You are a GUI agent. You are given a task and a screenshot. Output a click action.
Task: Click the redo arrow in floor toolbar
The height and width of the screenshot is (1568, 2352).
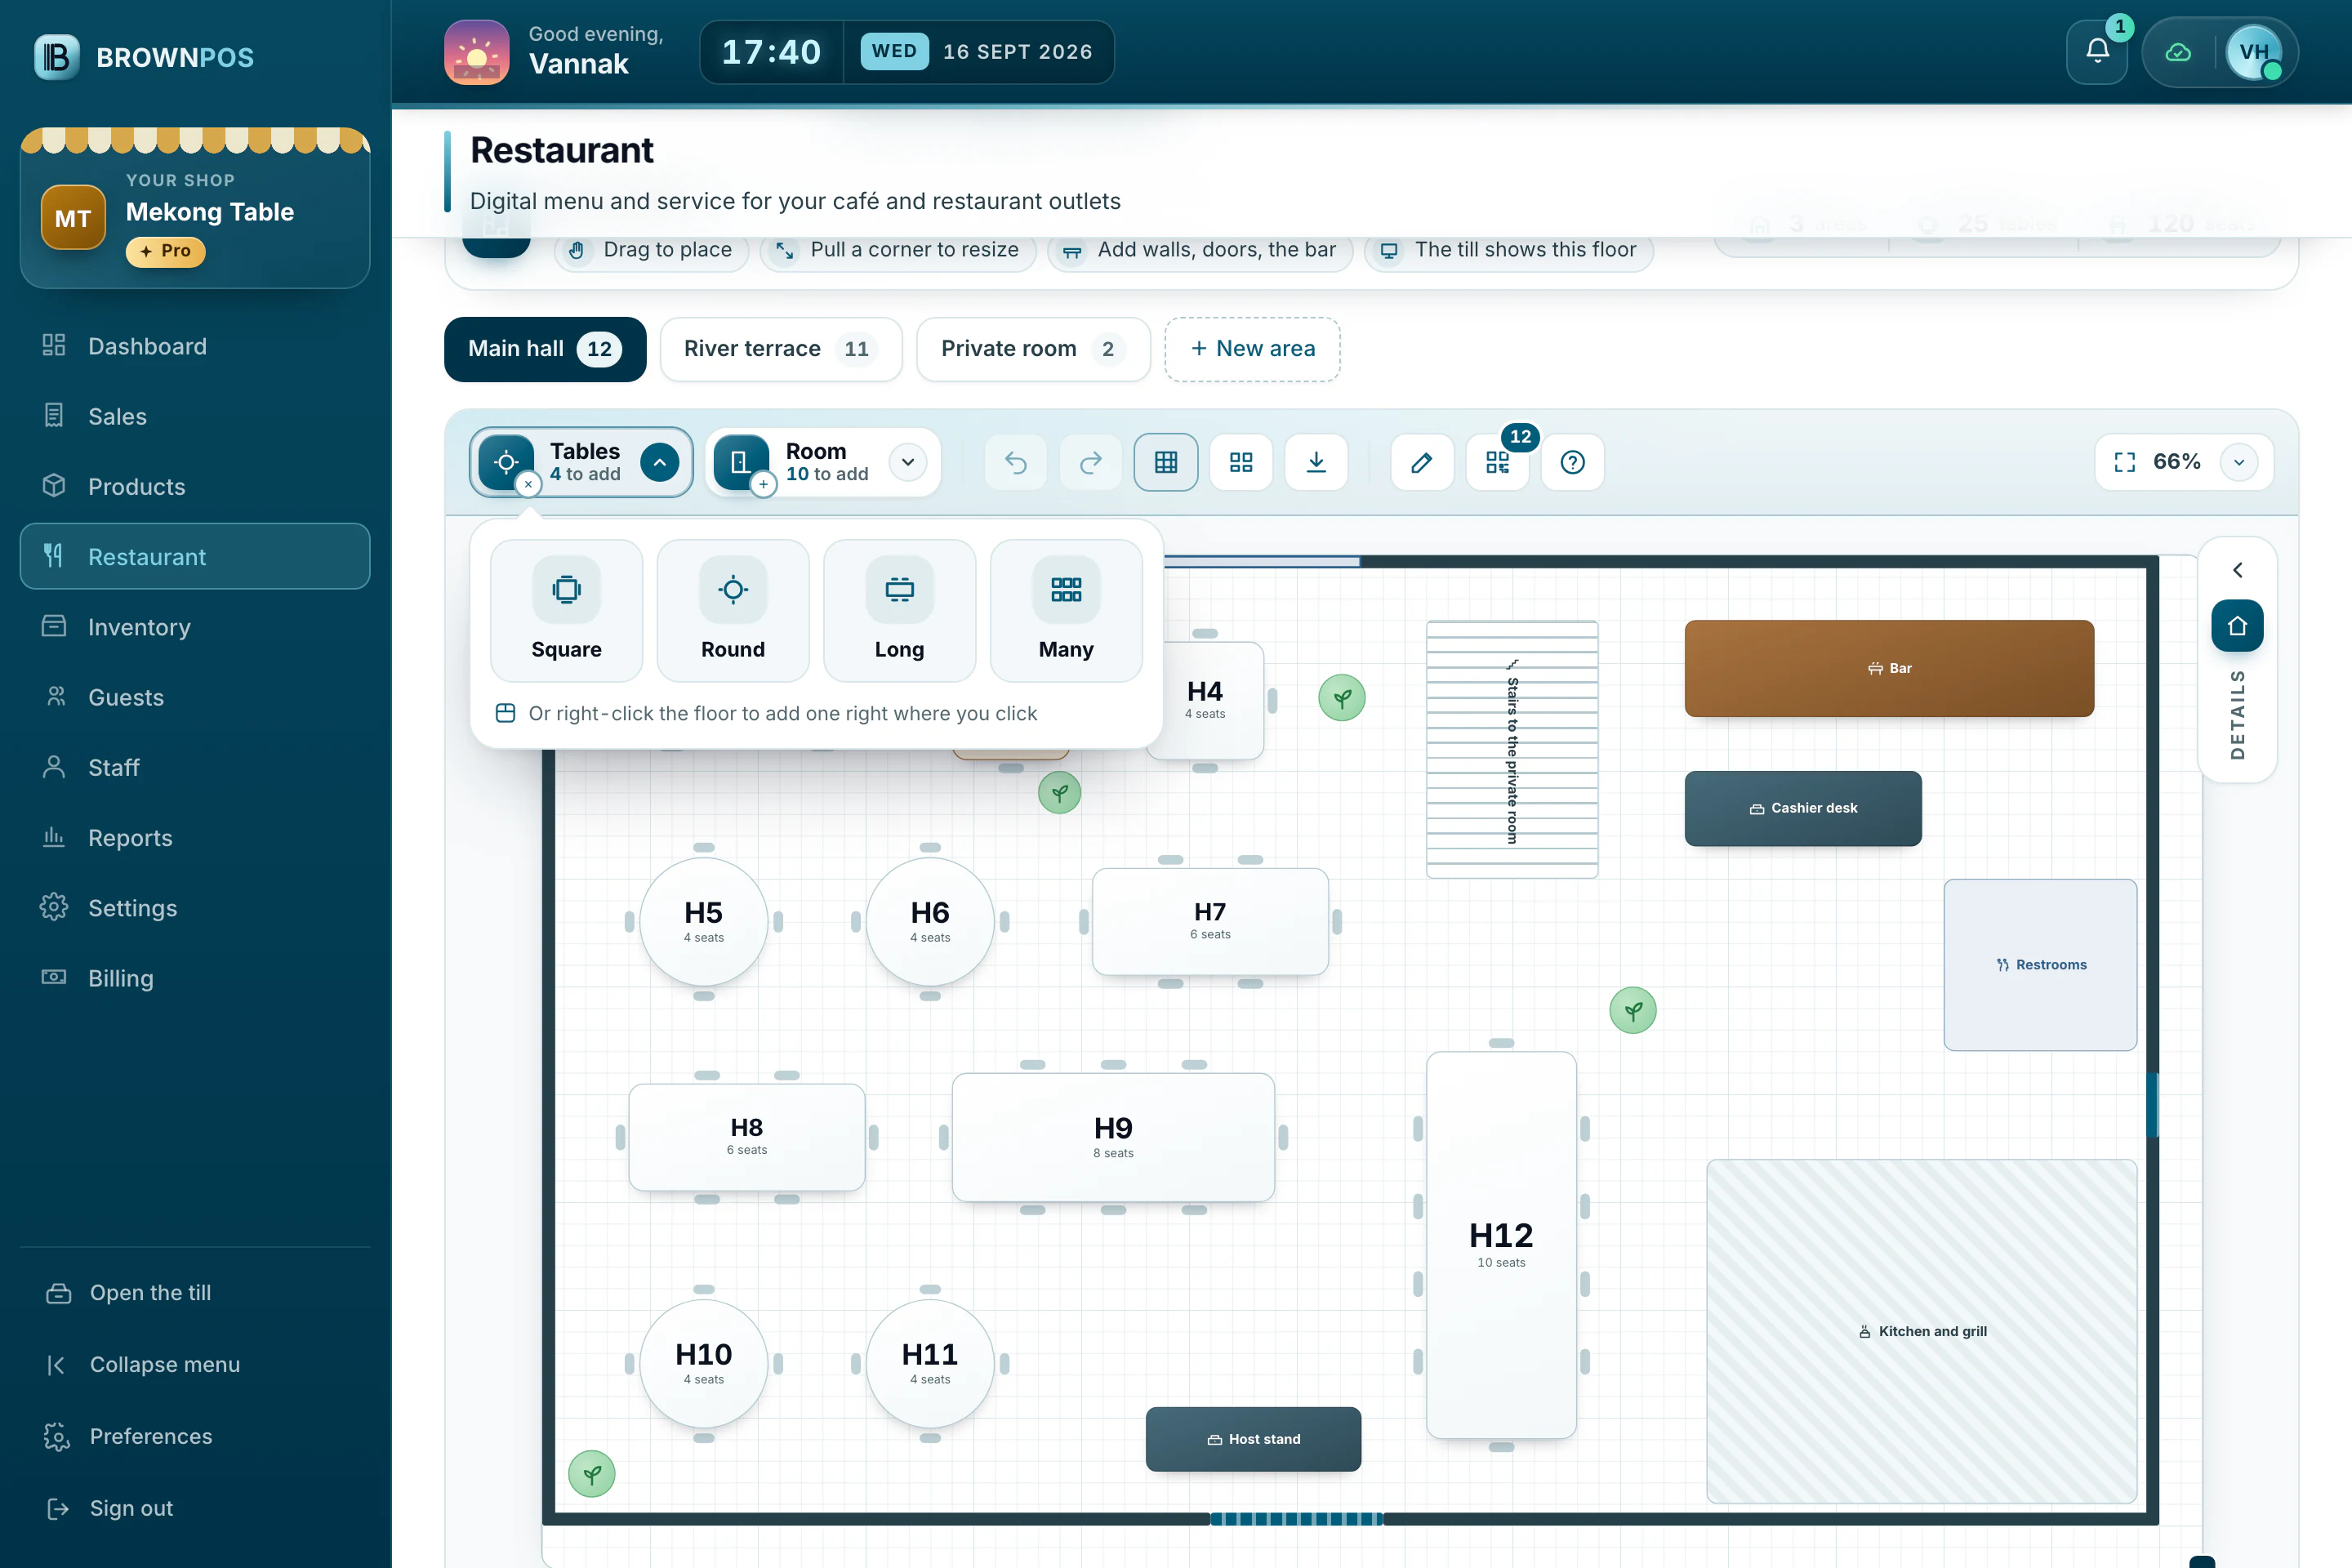1090,462
